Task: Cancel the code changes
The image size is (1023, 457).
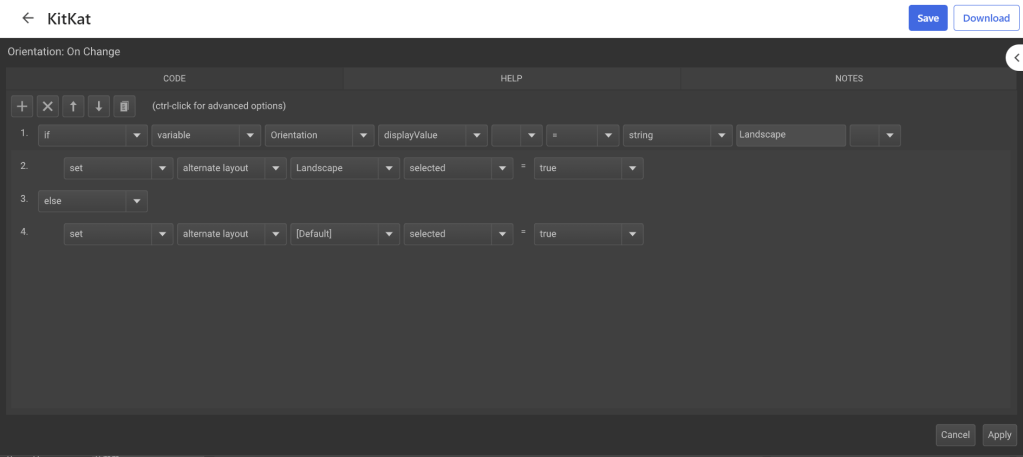Action: click(x=955, y=434)
